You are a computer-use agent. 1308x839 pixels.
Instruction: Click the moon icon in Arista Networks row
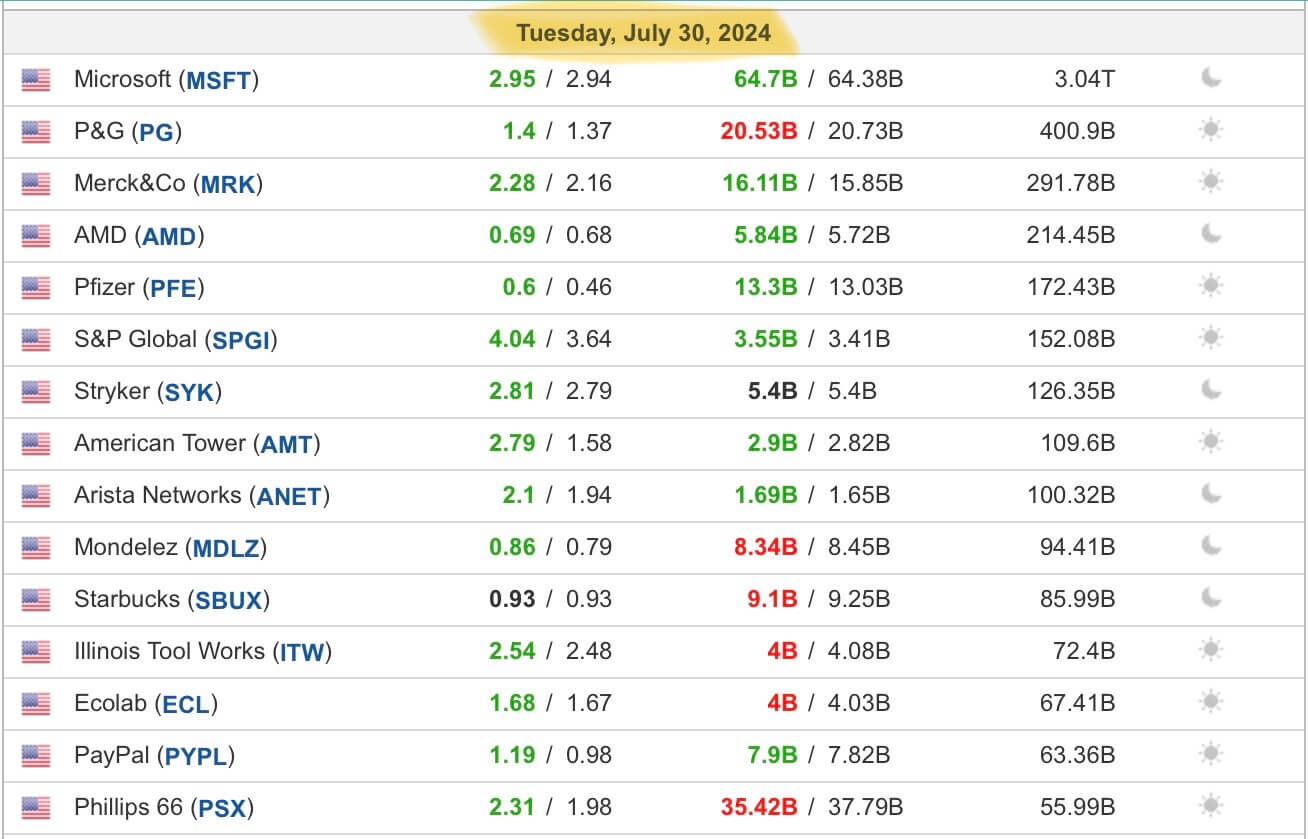[x=1211, y=494]
